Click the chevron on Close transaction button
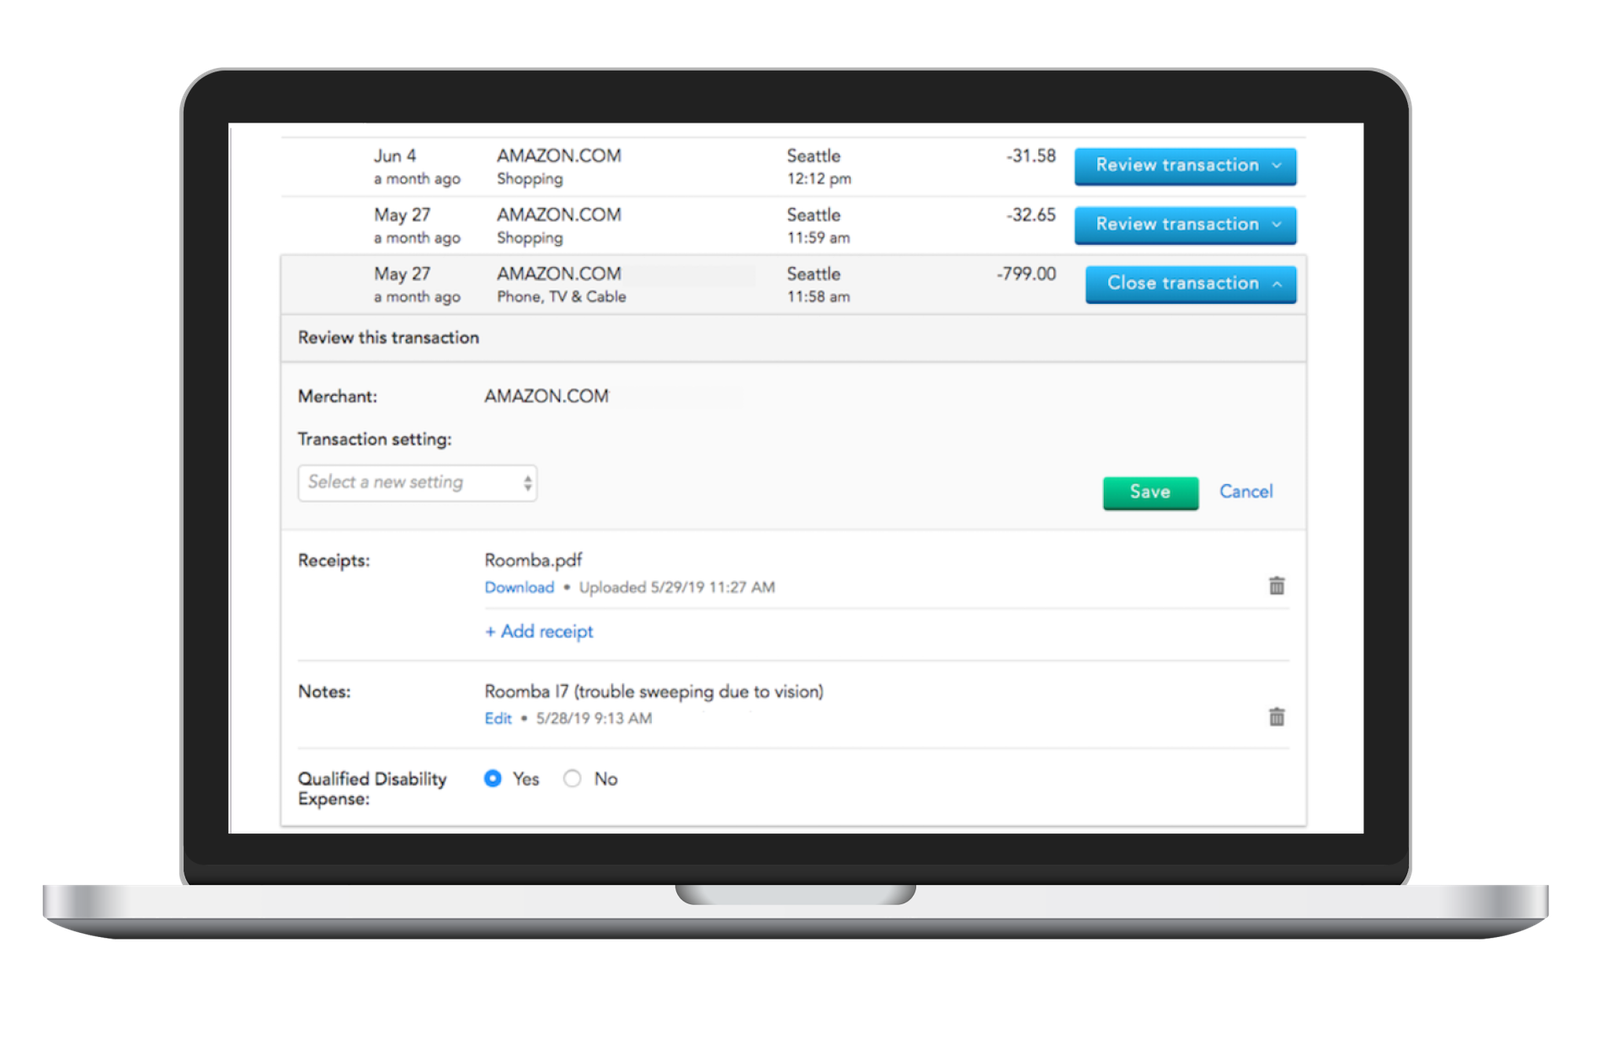 (x=1277, y=283)
